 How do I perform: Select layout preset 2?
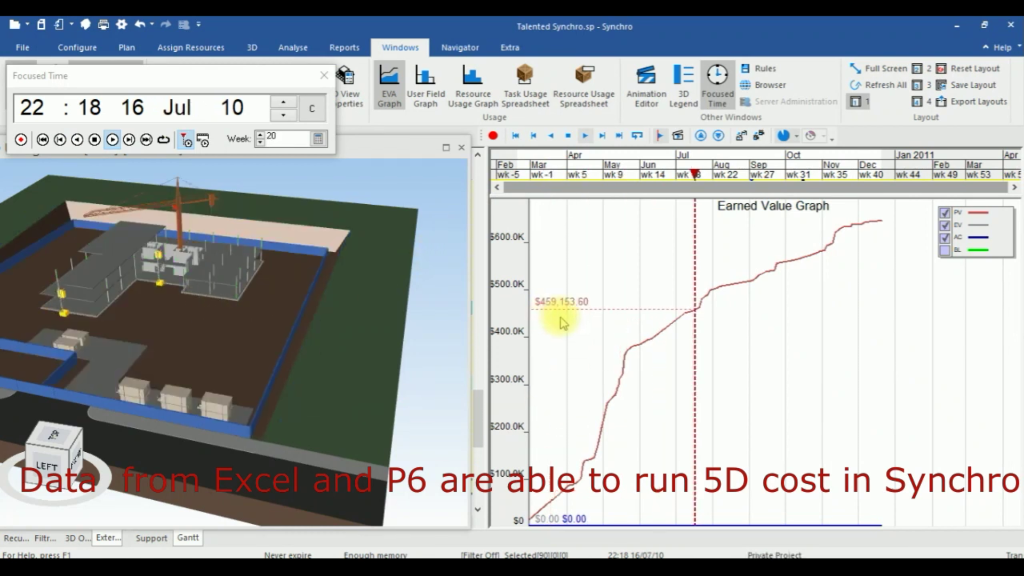pos(921,69)
